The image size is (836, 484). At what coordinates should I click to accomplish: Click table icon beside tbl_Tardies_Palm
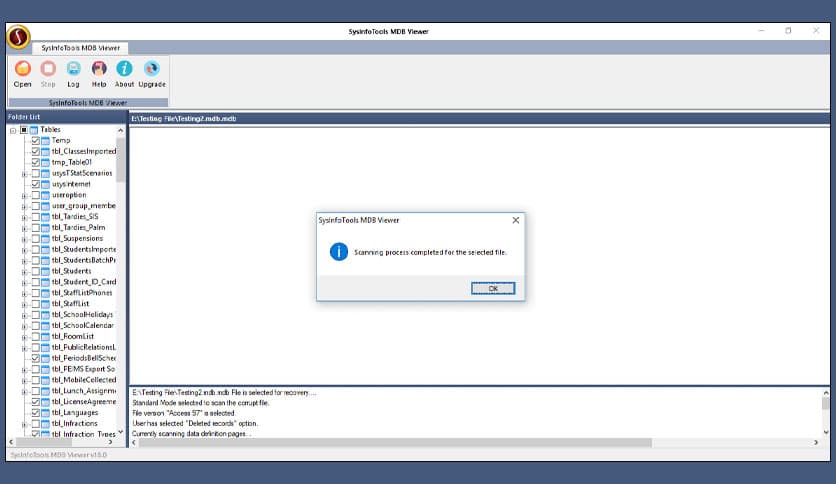pos(45,228)
